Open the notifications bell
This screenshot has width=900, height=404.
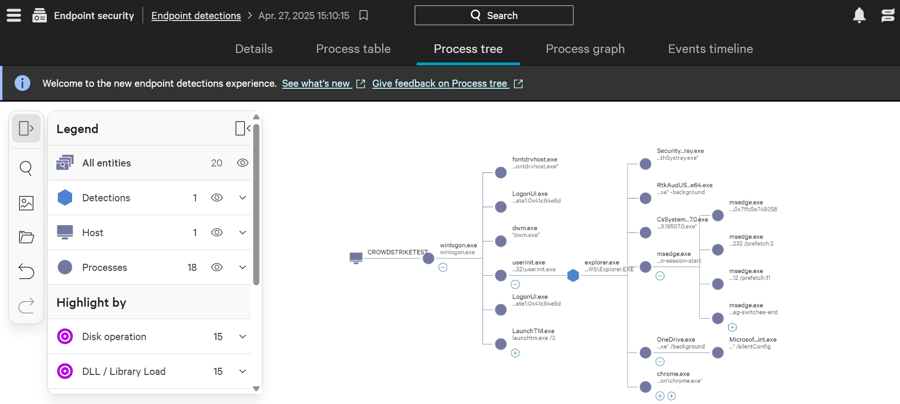(859, 15)
